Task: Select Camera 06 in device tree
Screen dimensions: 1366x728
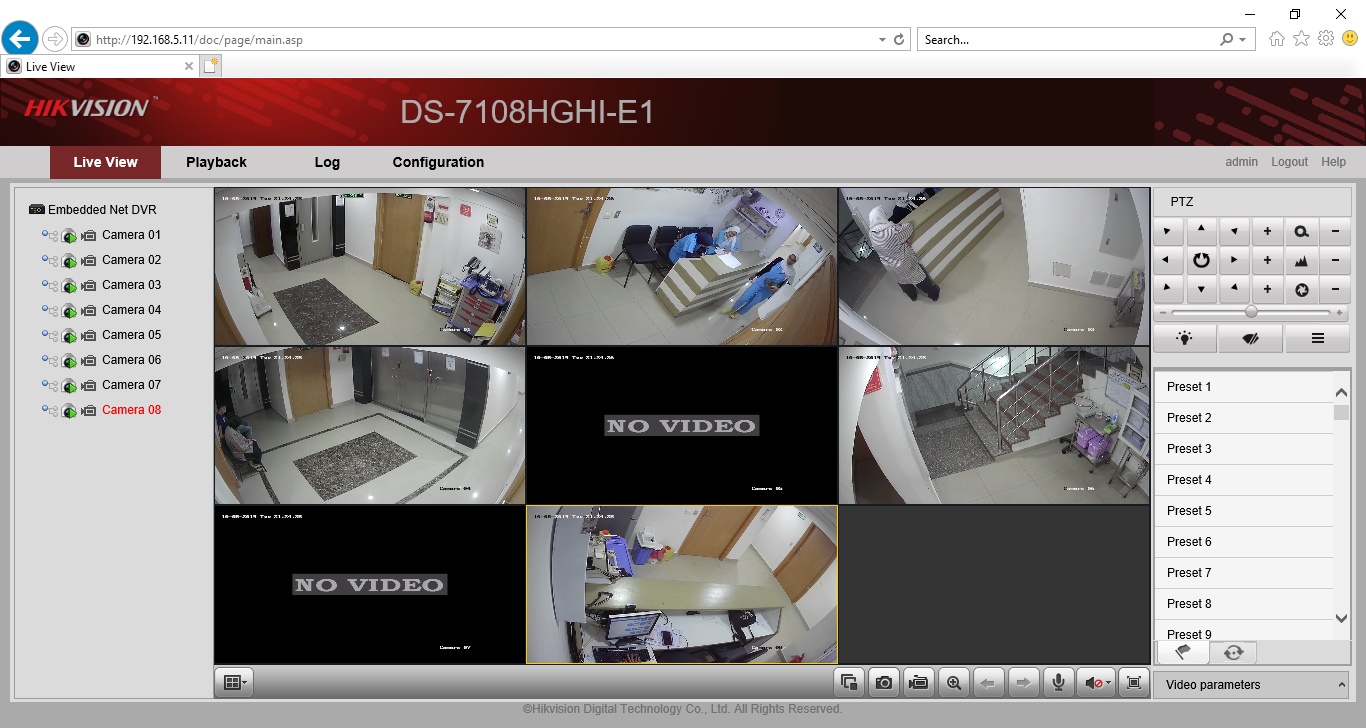Action: click(x=131, y=360)
